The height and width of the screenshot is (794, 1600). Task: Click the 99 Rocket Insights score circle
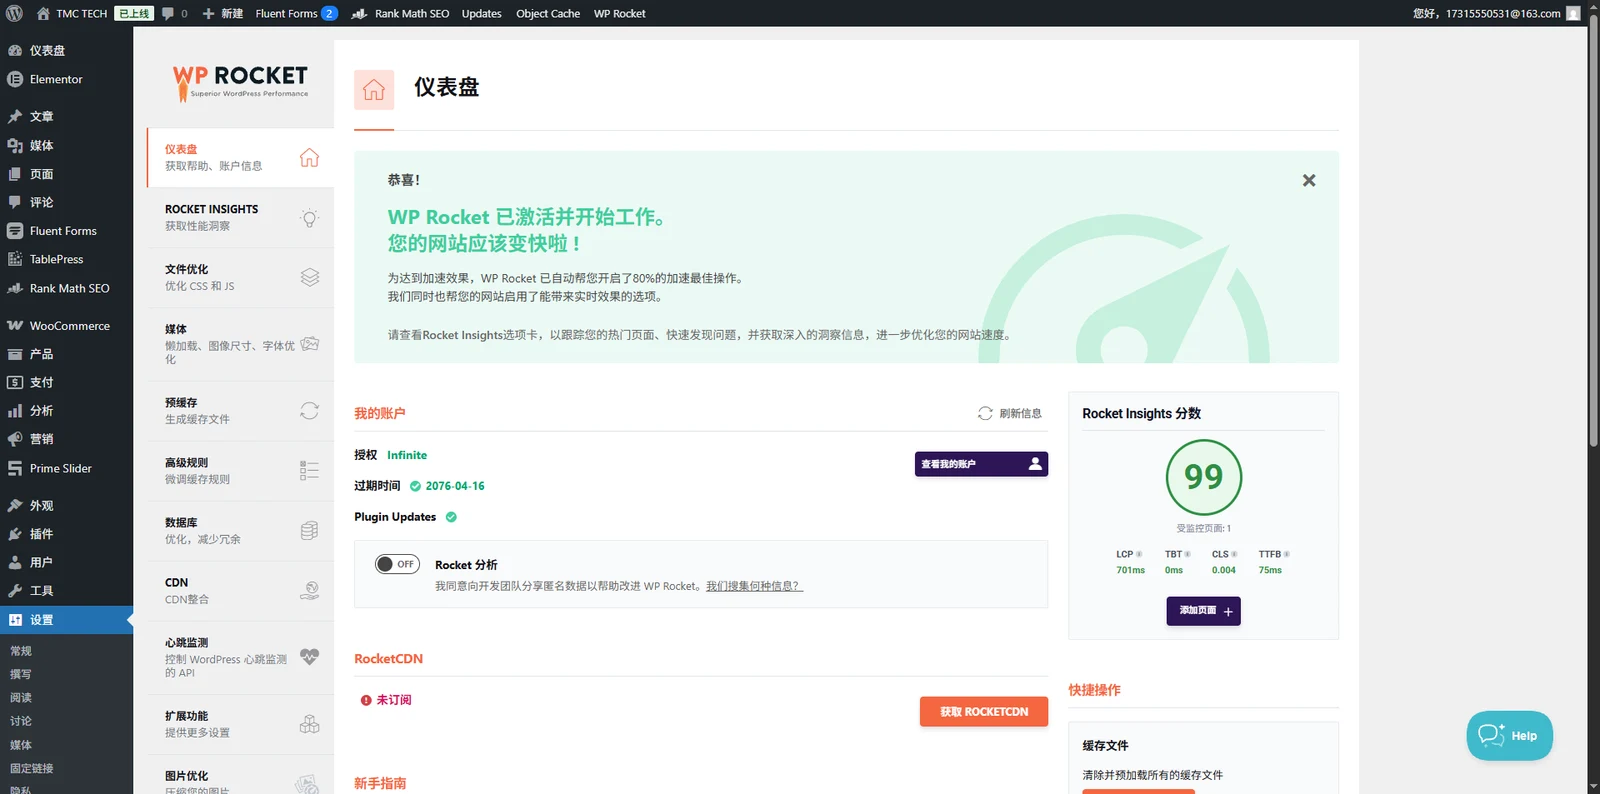1204,477
